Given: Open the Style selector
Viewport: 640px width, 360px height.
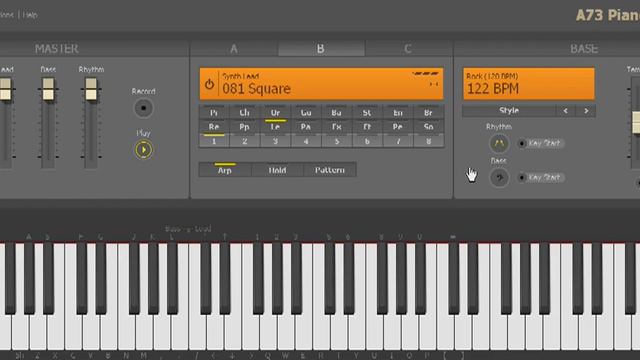Looking at the screenshot, I should (509, 111).
